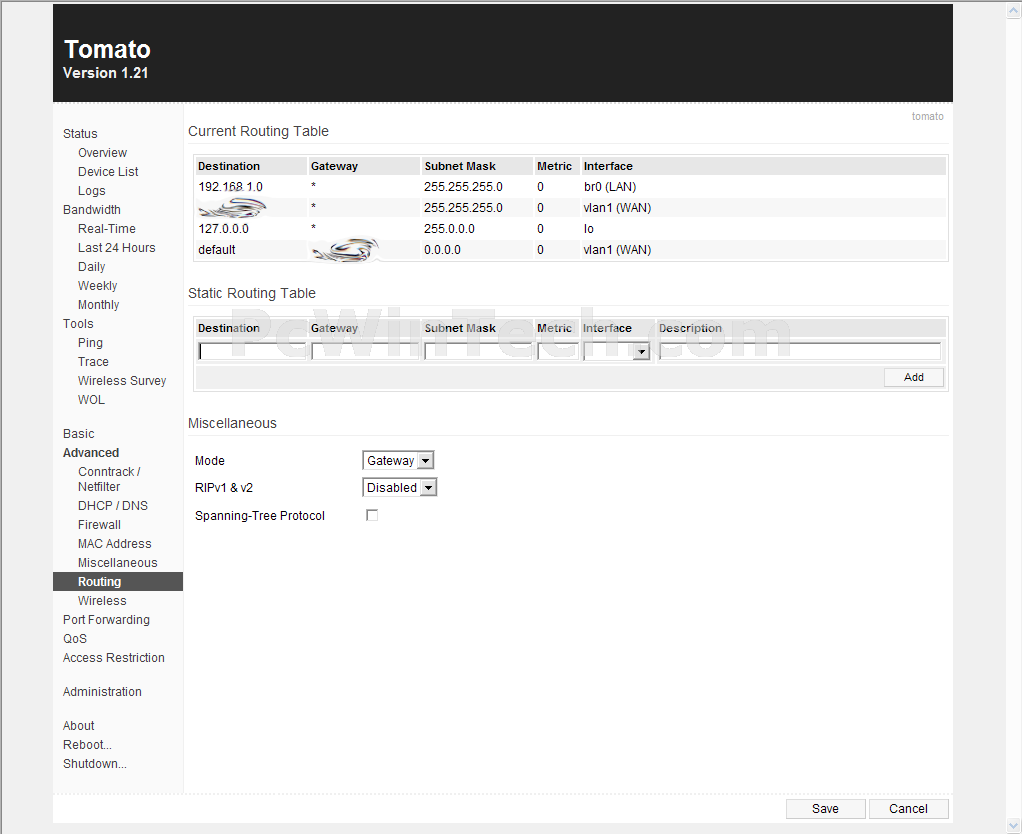Focus the static route Metric field

557,351
